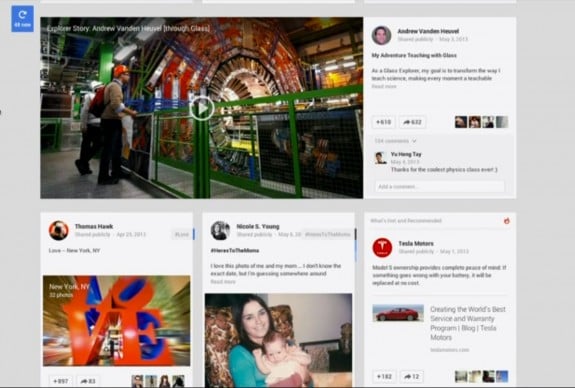Open Thomas Hawk's profile picture
This screenshot has width=575, height=388.
[x=59, y=230]
